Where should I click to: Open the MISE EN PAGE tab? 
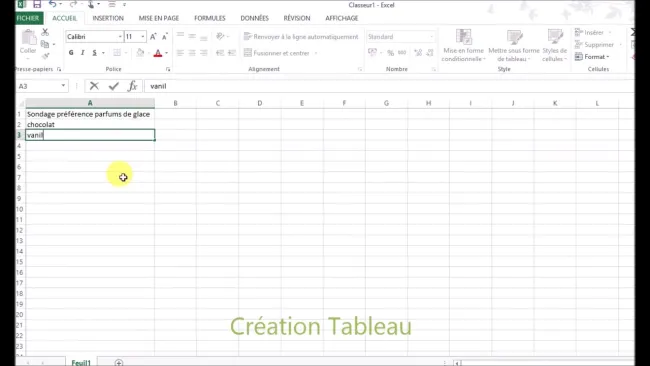(159, 18)
